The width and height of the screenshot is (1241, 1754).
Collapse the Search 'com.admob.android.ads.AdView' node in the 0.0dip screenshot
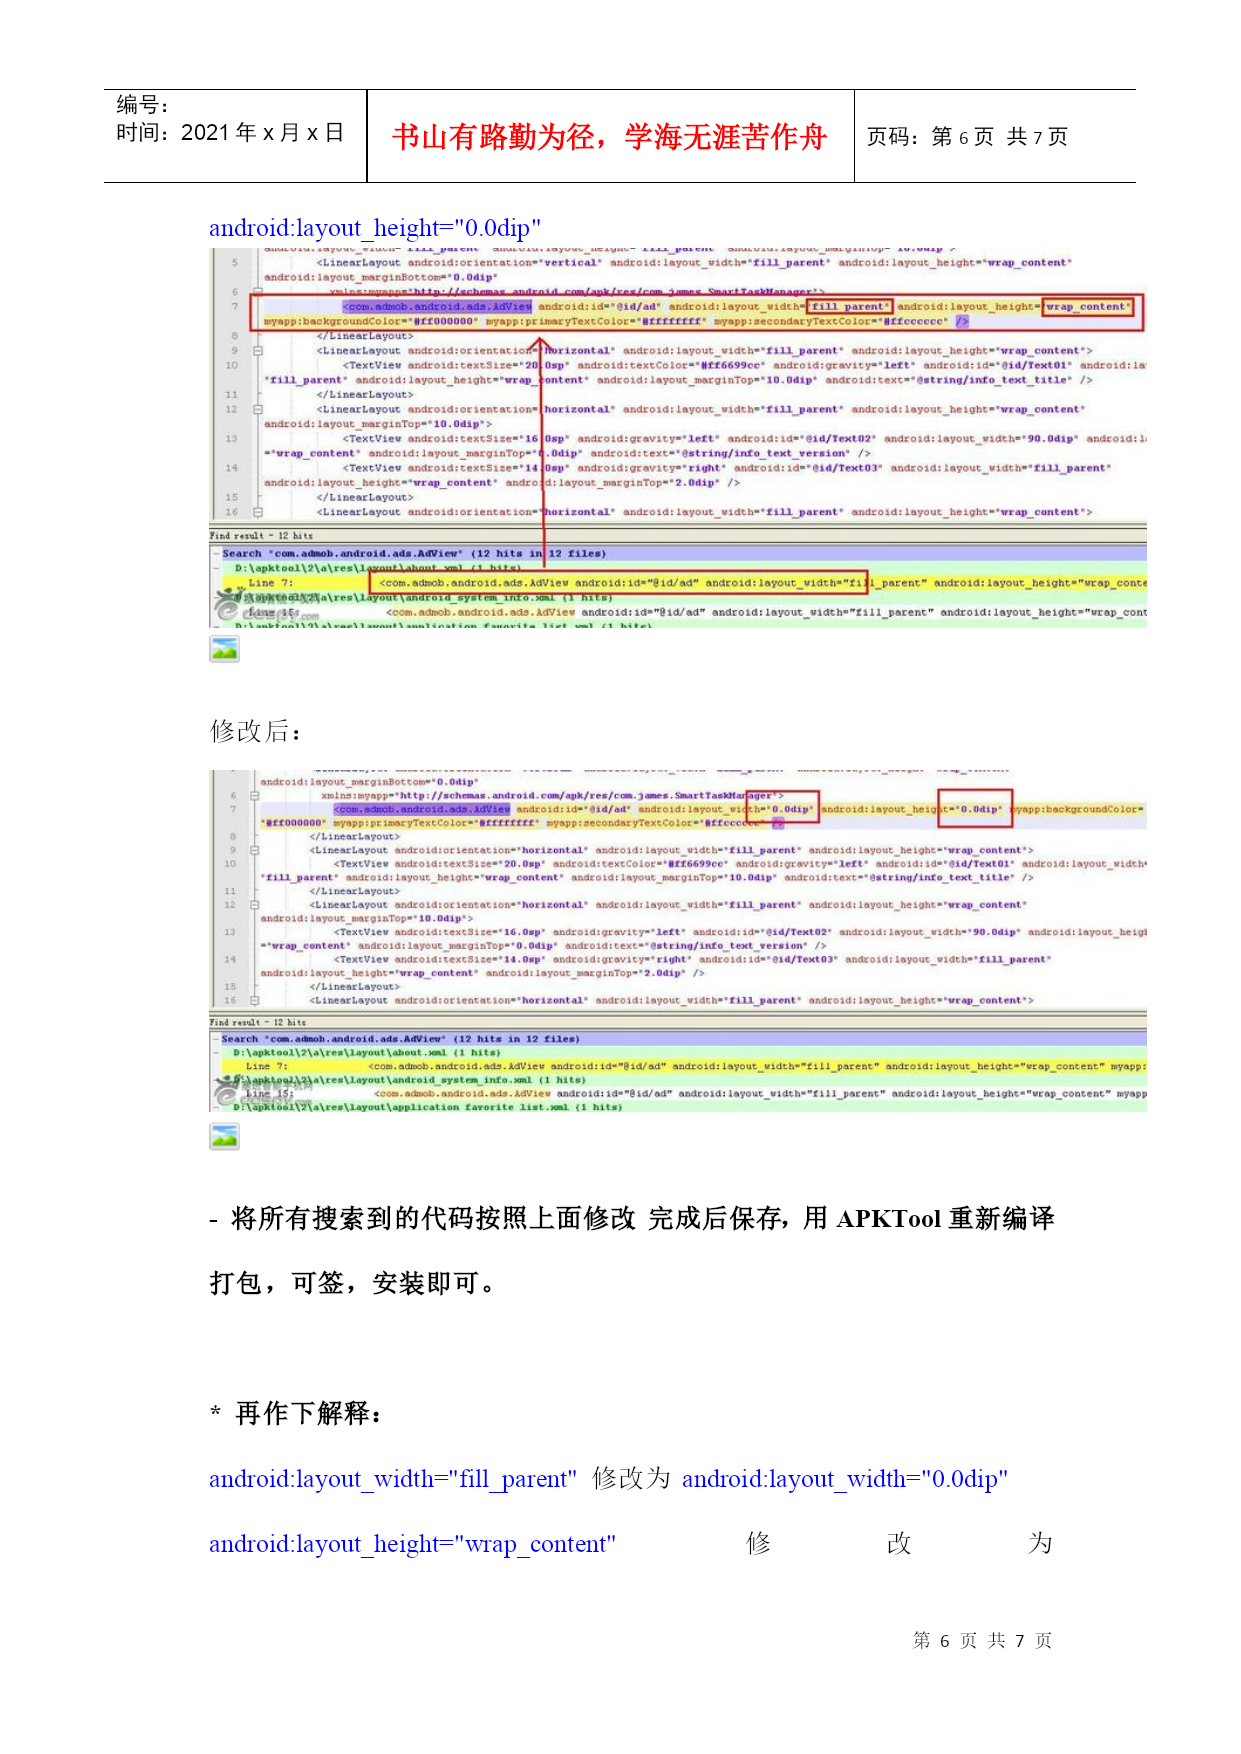pyautogui.click(x=215, y=1039)
